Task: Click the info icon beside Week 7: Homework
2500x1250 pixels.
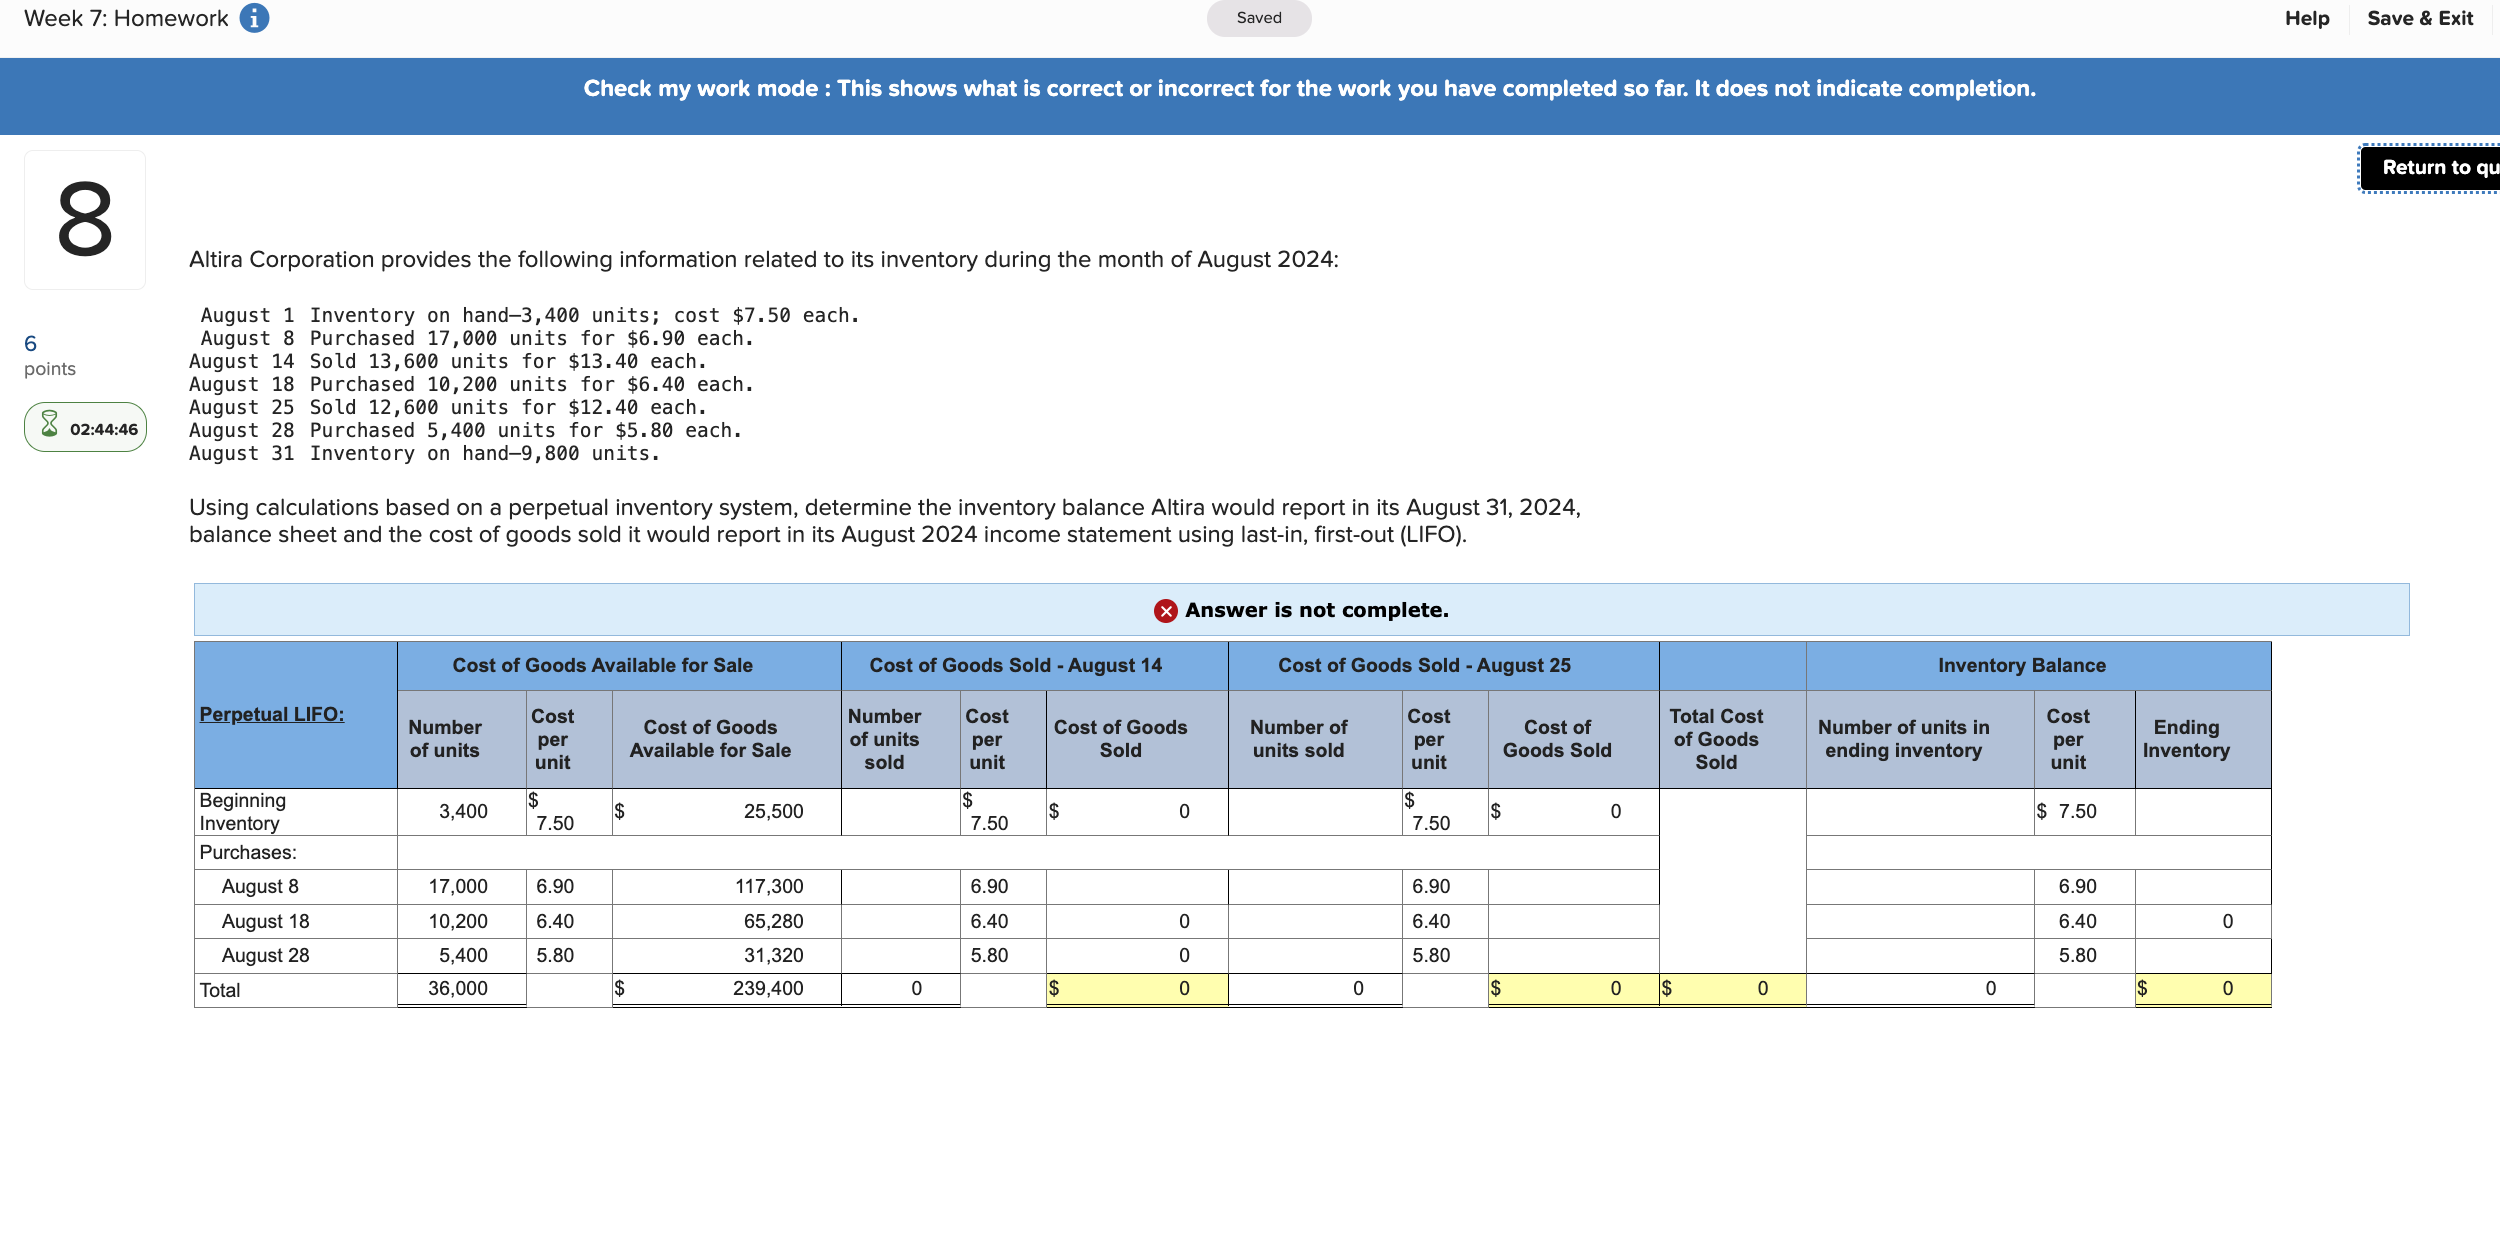Action: pyautogui.click(x=254, y=18)
